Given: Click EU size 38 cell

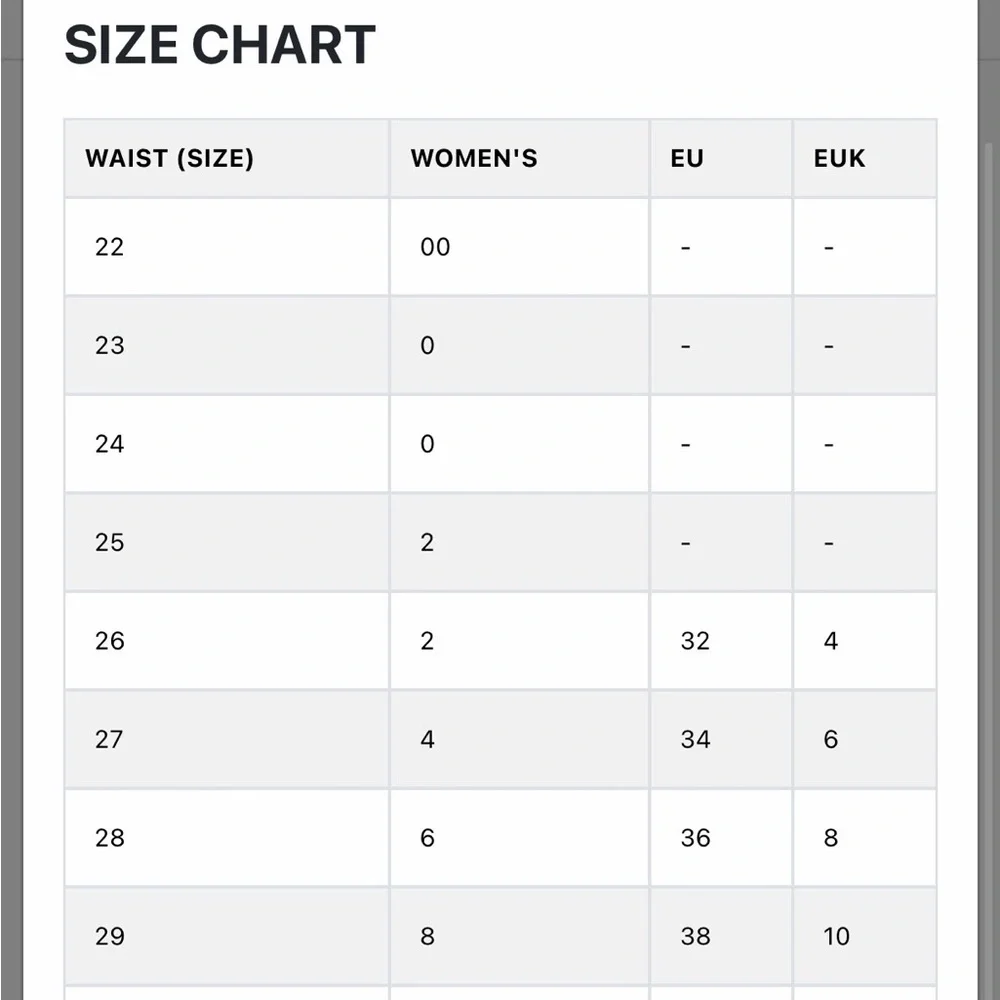Looking at the screenshot, I should (721, 936).
